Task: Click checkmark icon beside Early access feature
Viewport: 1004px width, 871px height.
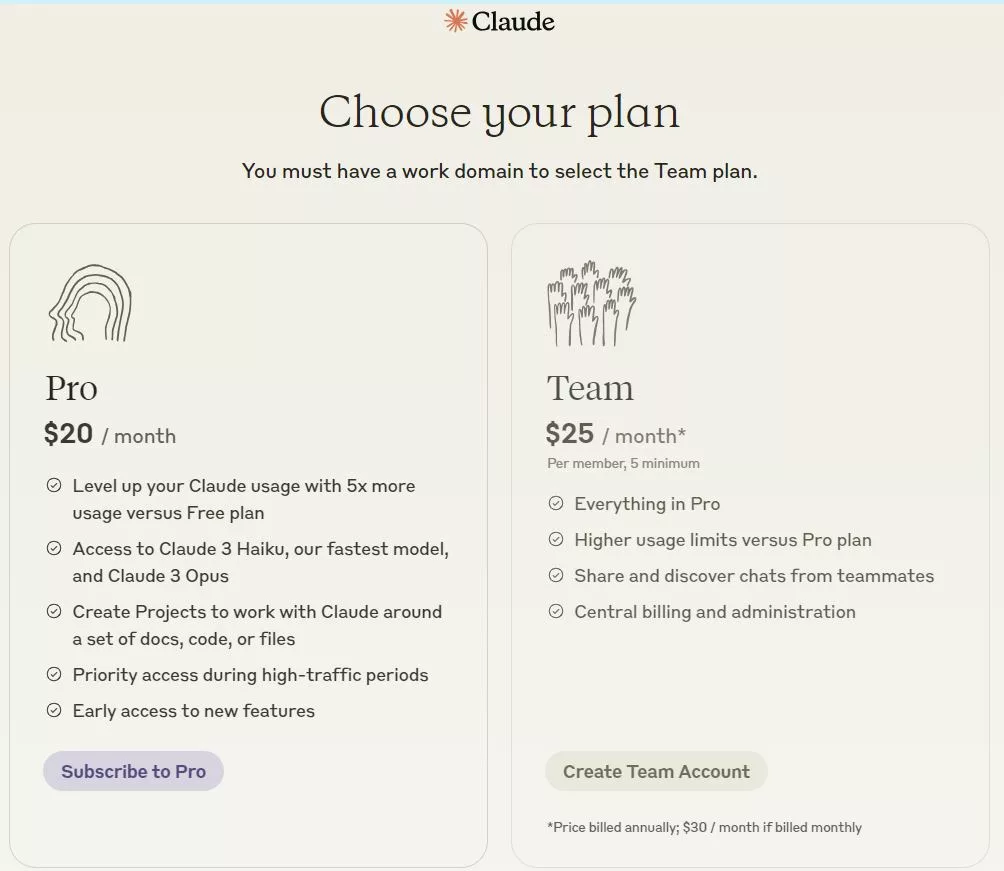Action: pyautogui.click(x=54, y=710)
